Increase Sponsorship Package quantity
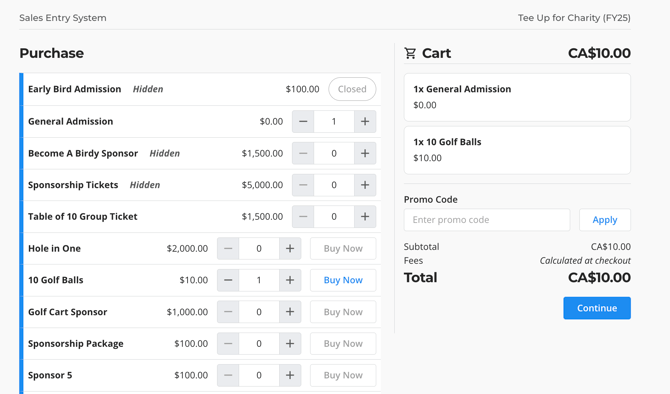This screenshot has width=670, height=394. pyautogui.click(x=290, y=344)
